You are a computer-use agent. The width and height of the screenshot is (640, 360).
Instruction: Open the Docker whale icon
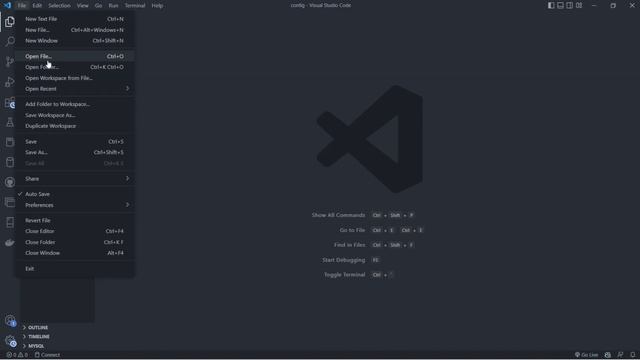(10, 242)
